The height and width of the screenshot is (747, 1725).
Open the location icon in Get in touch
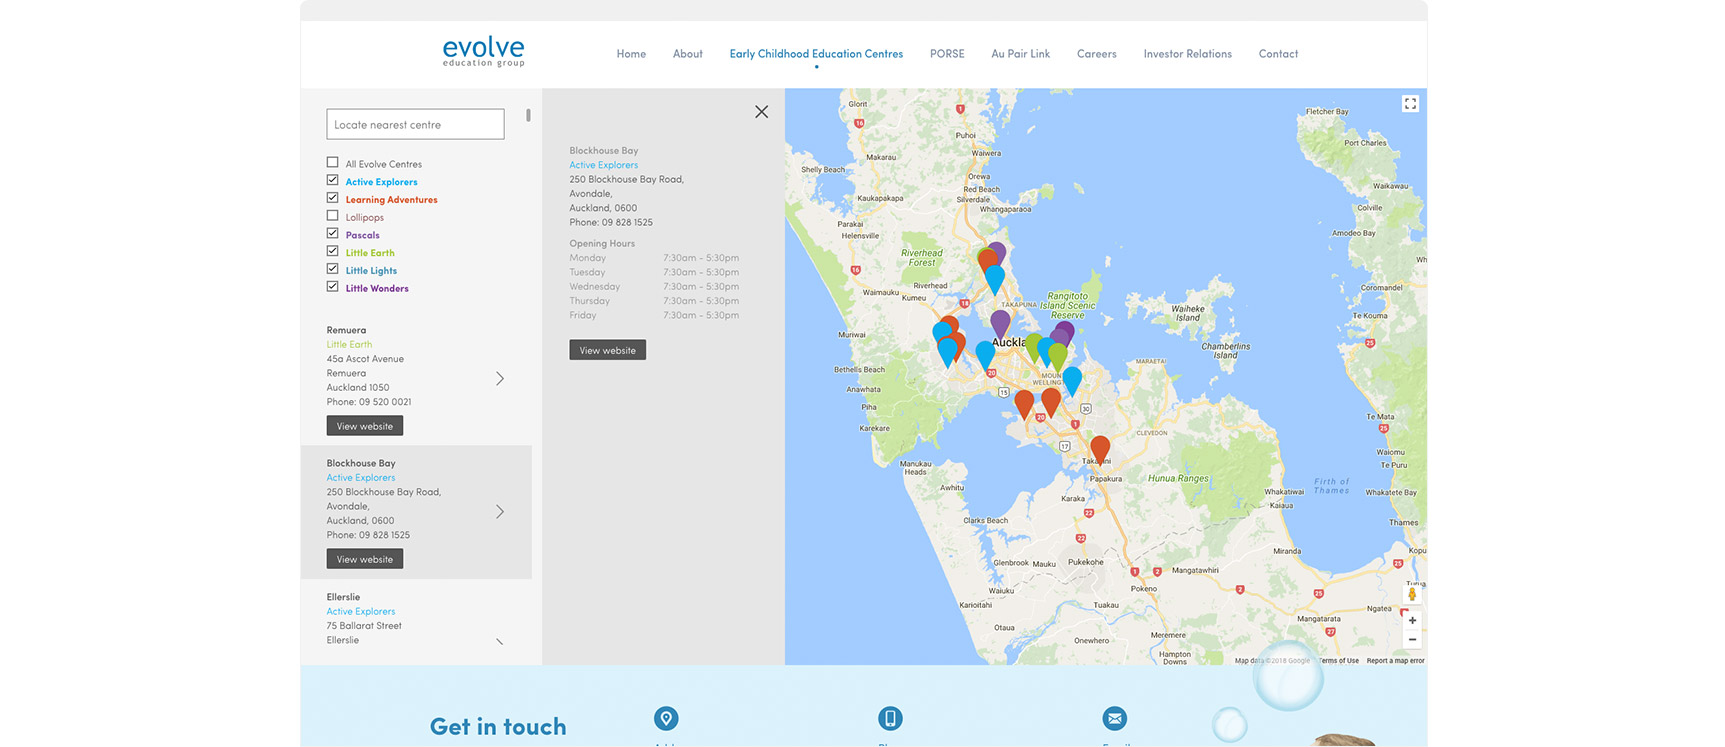click(x=666, y=718)
